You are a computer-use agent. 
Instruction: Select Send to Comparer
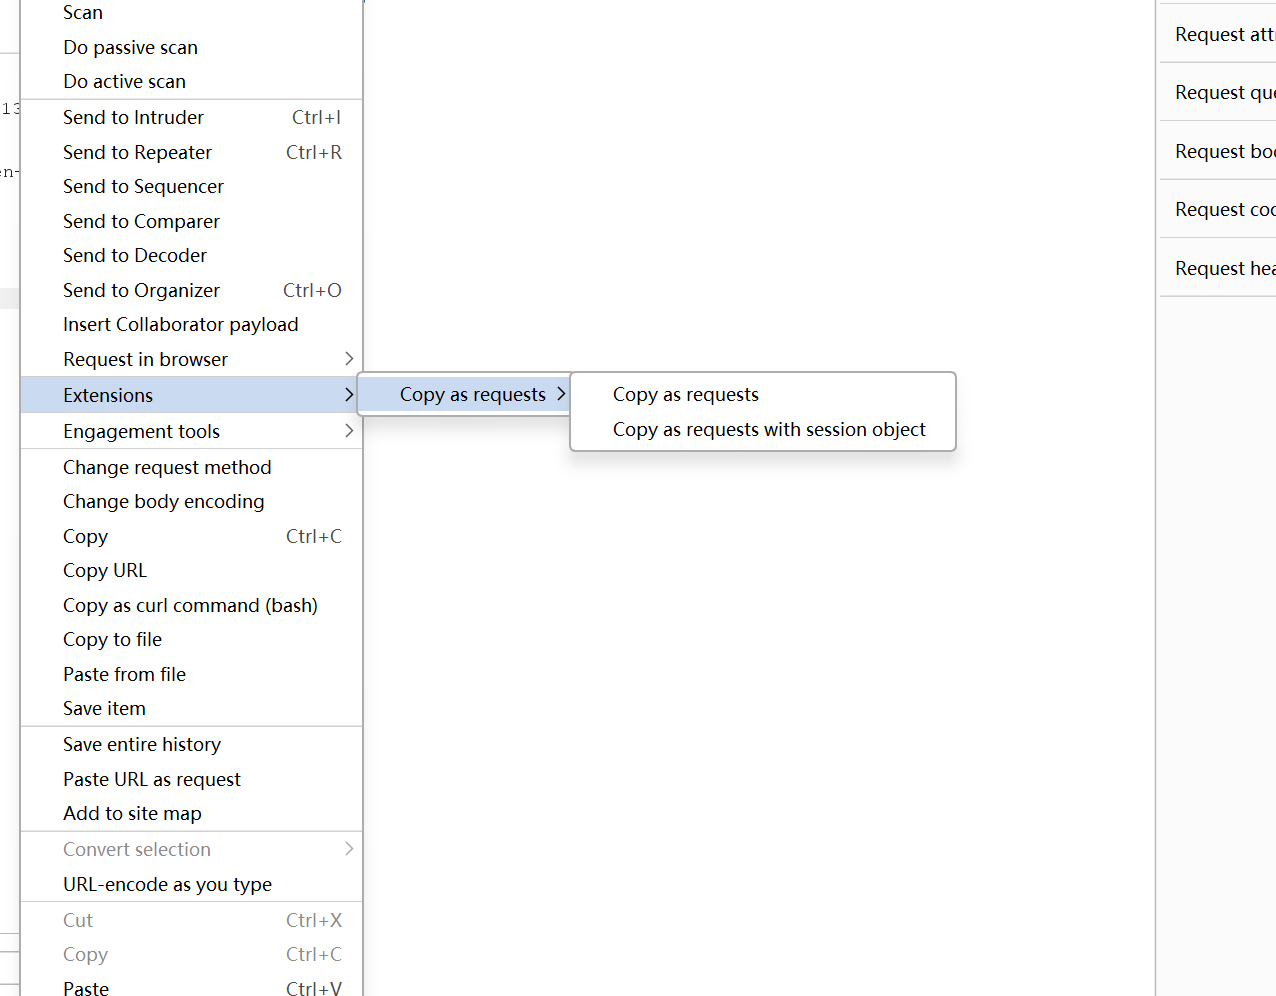140,221
